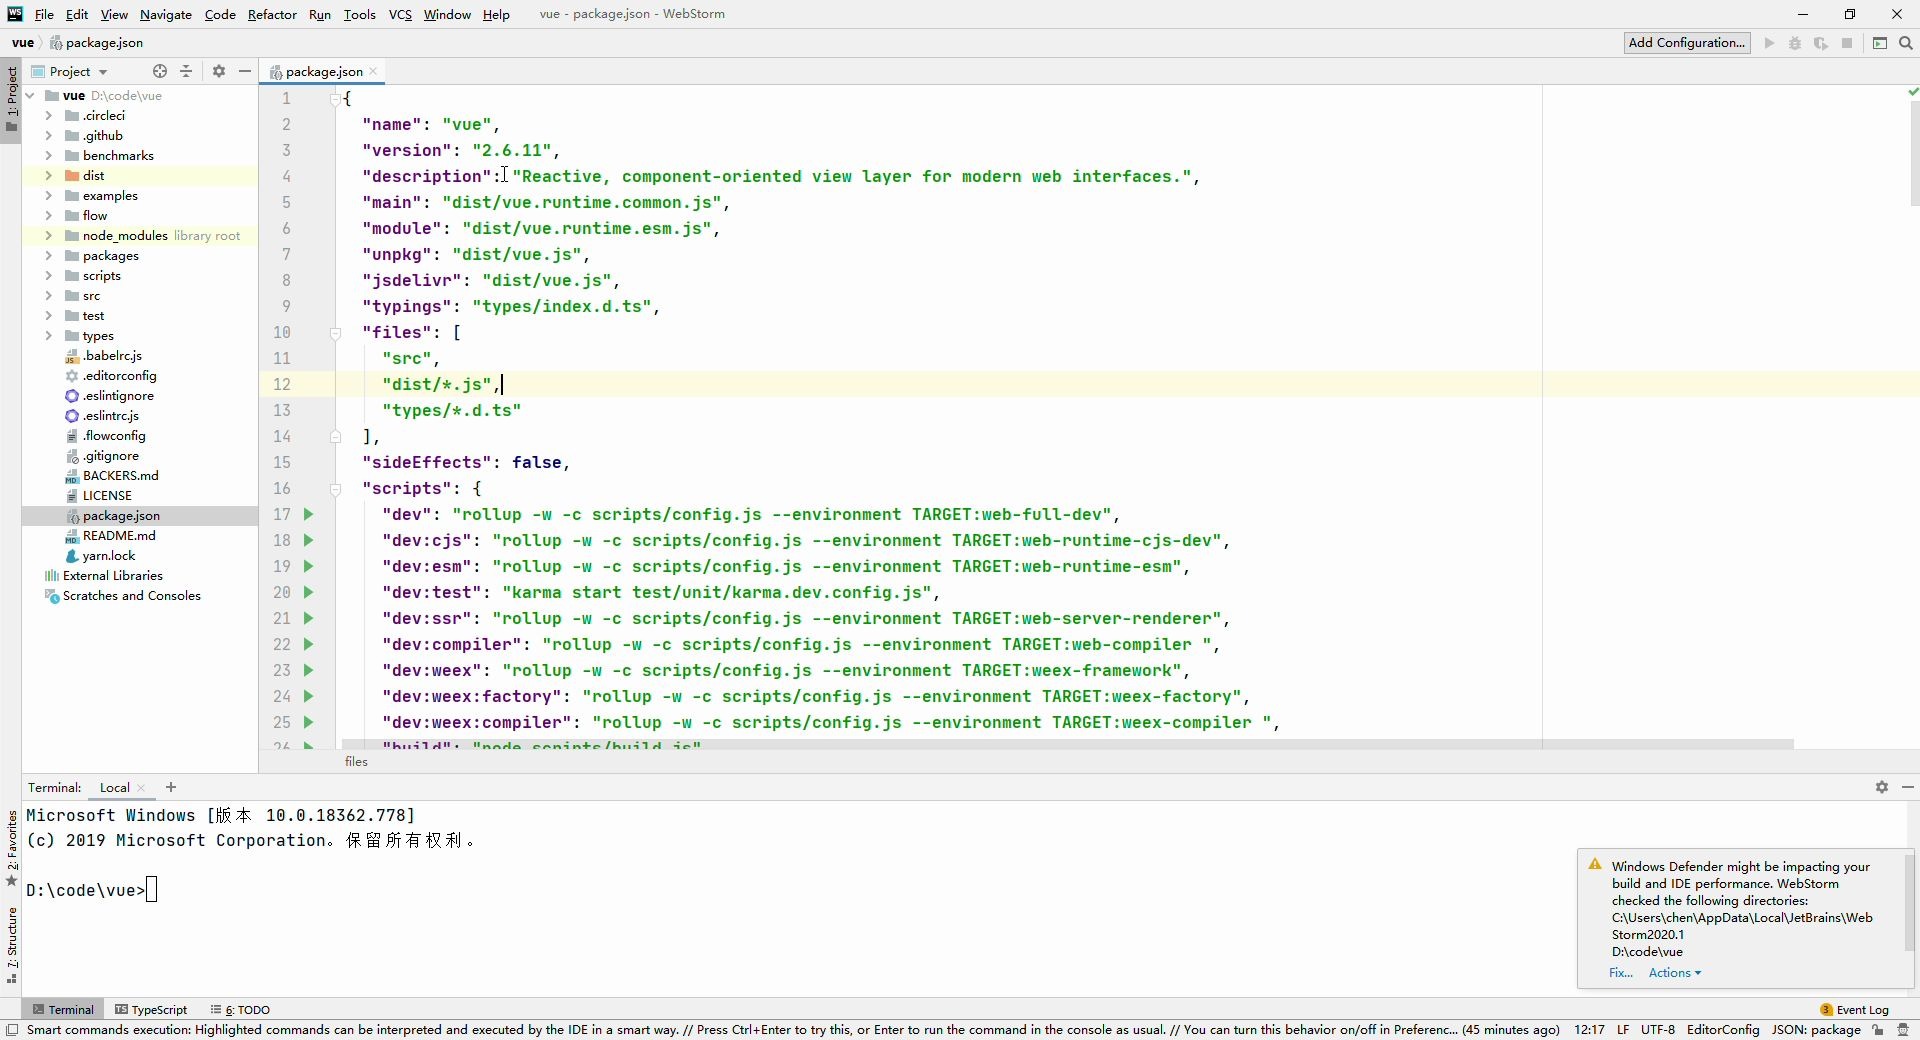Fold the 'files' array in editor
The height and width of the screenshot is (1040, 1920).
[336, 333]
